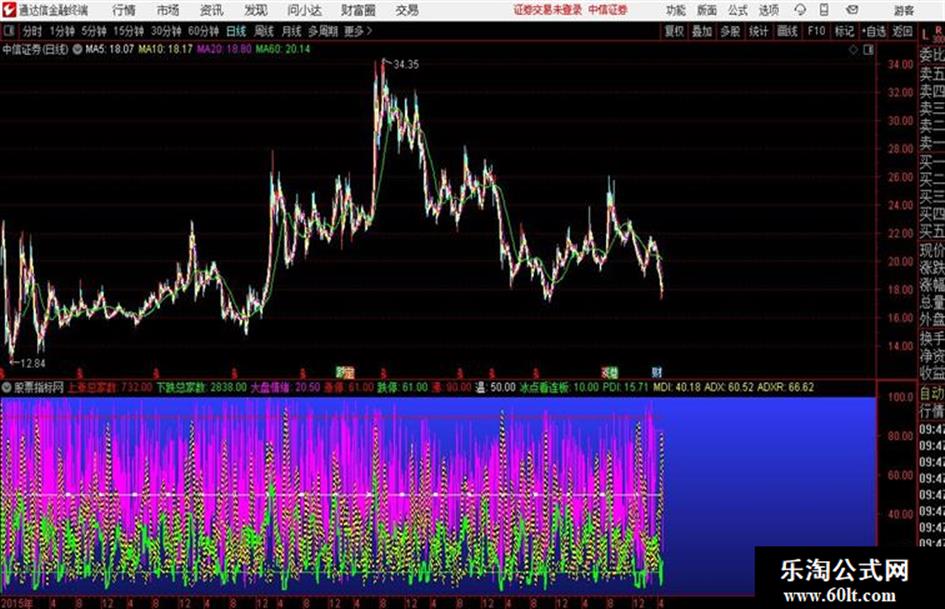
Task: Switch to 5分钟 period
Action: coord(94,31)
